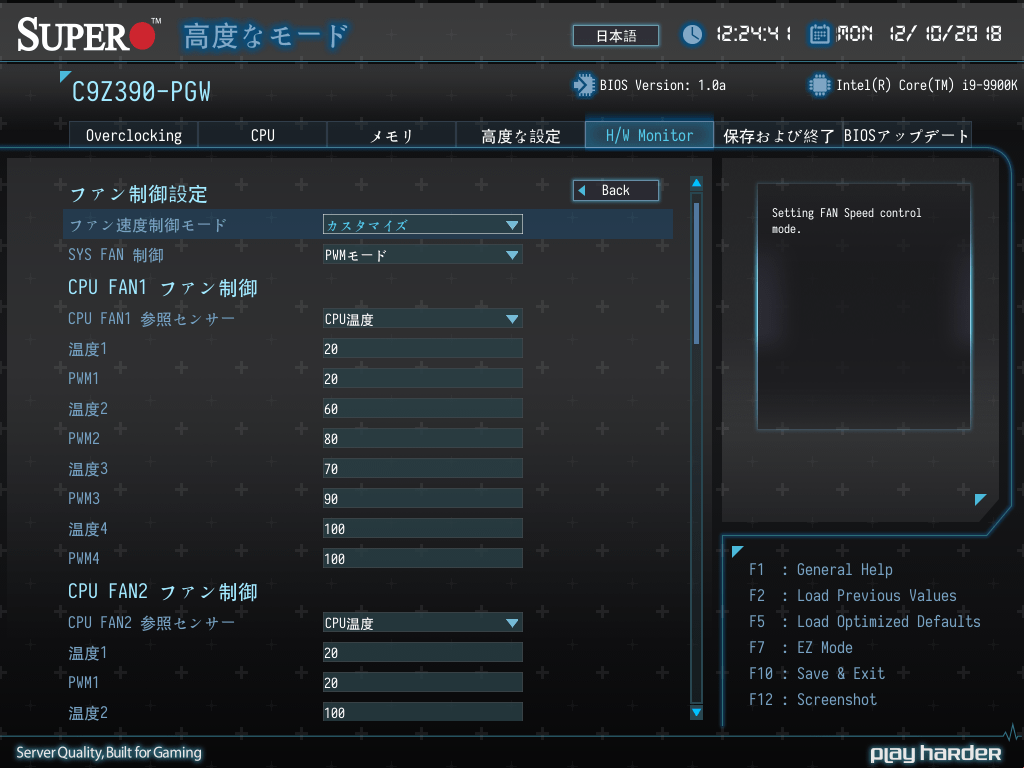Click the F10 Save & Exit entry

point(816,674)
